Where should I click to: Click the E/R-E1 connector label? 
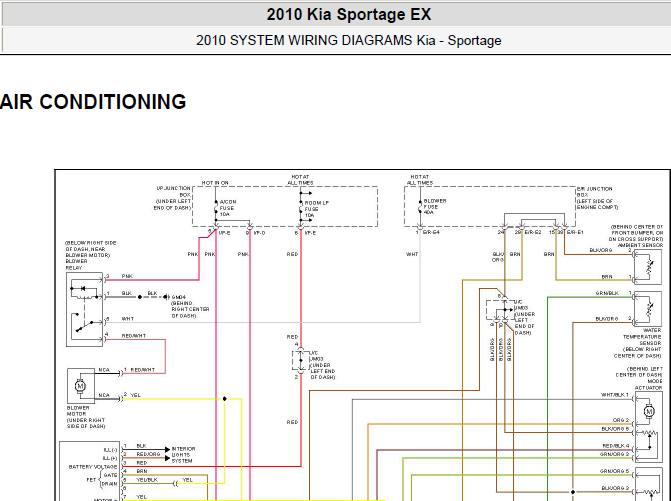575,232
